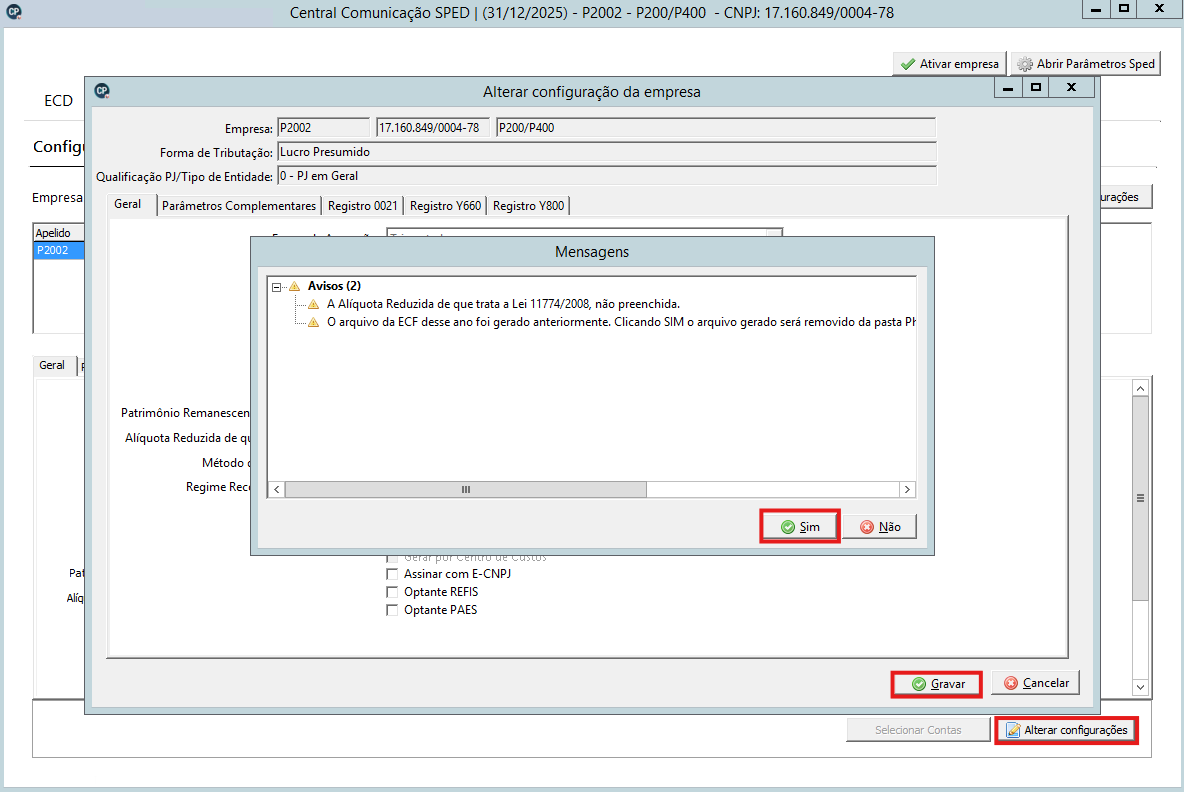Switch to the Parâmetros Complementares tab
Image resolution: width=1184 pixels, height=792 pixels.
239,206
